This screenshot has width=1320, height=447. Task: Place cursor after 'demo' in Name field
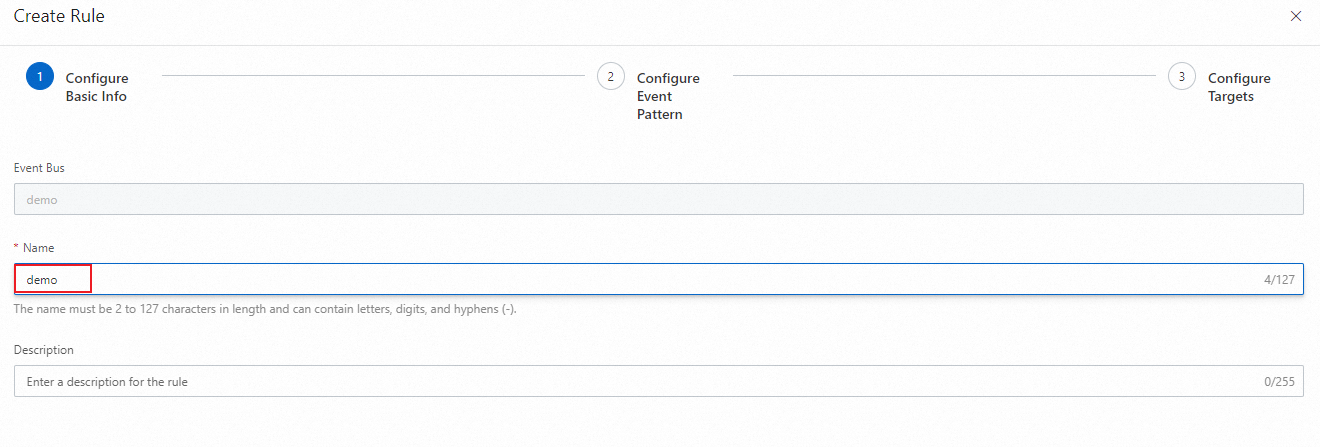tap(59, 280)
